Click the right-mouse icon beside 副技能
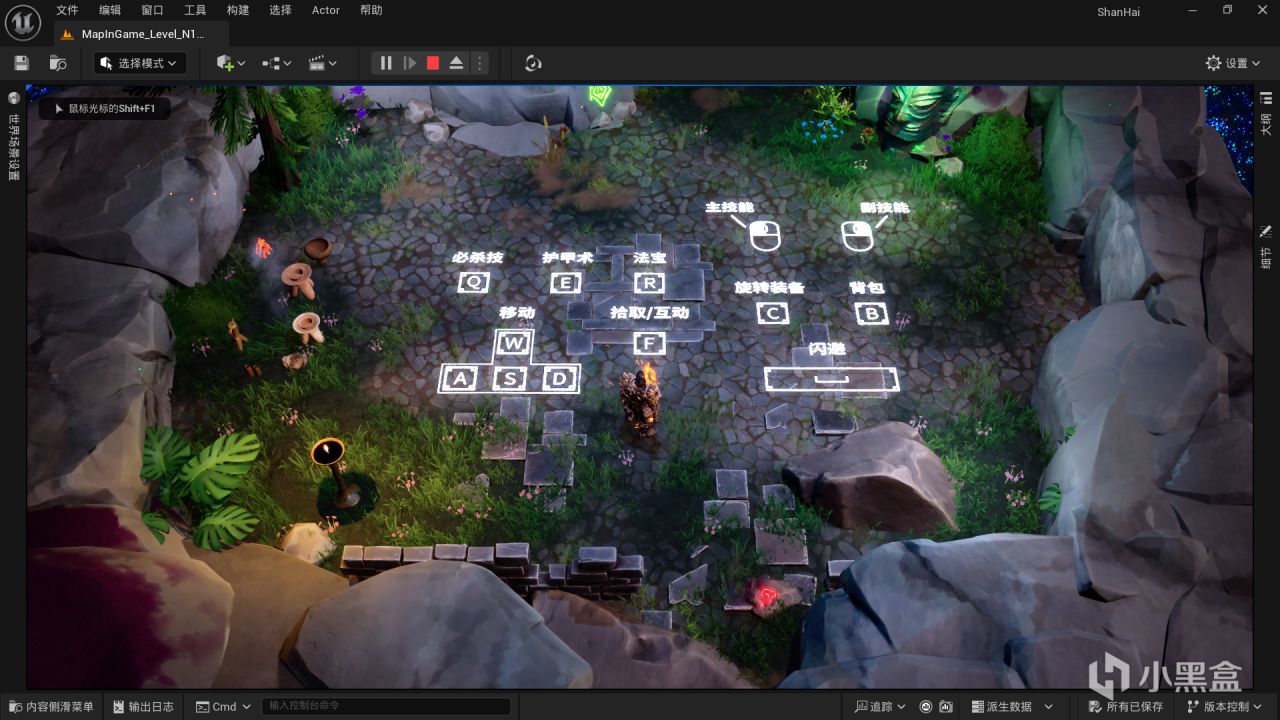 [x=857, y=236]
